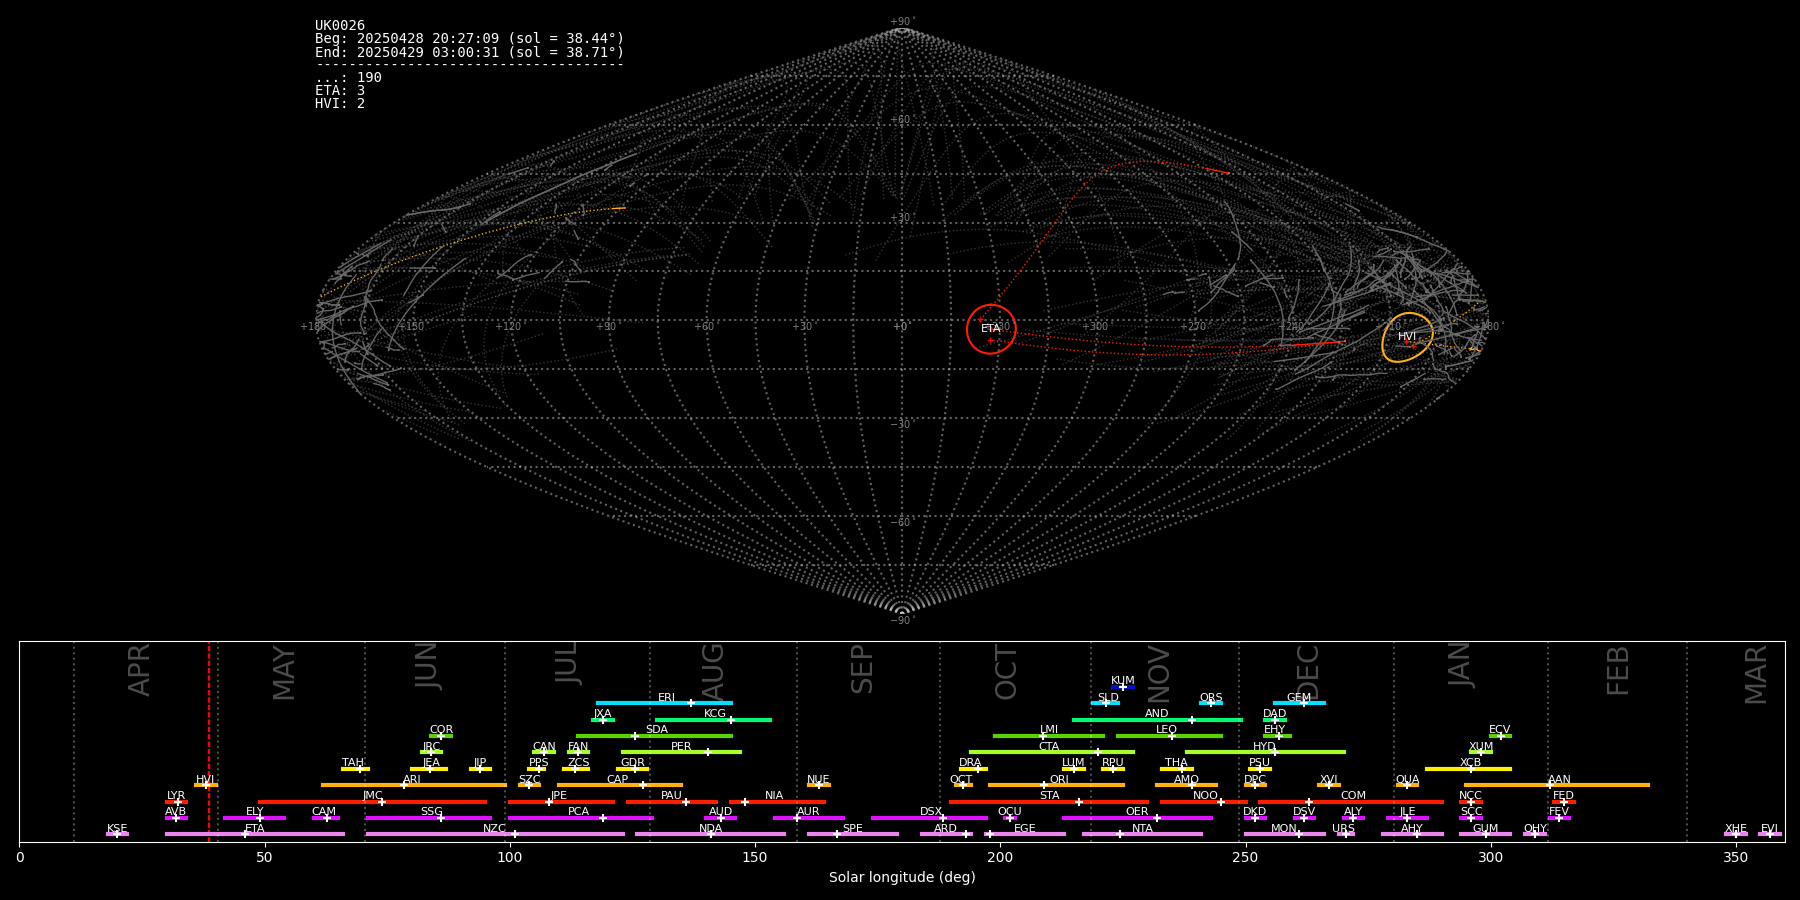Click the URS shower marker
1800x900 pixels.
(1345, 834)
